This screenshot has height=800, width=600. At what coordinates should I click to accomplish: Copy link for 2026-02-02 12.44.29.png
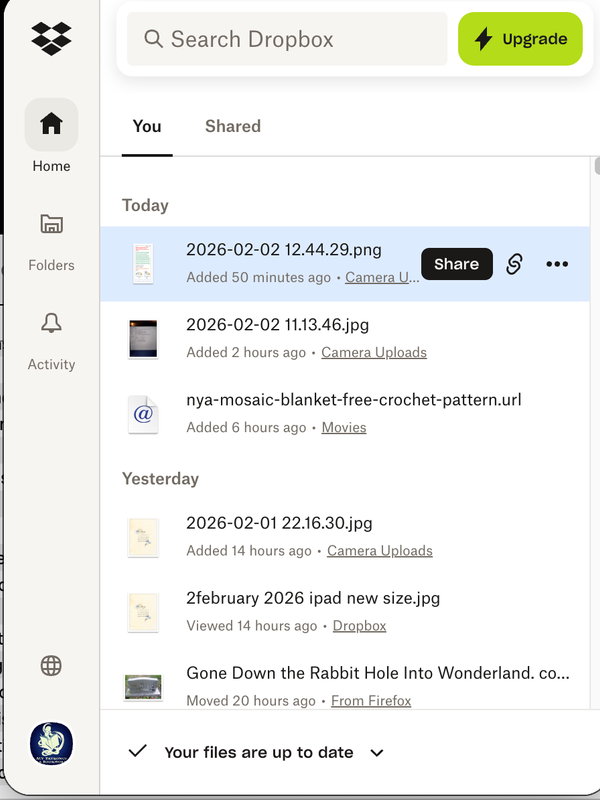(x=514, y=264)
